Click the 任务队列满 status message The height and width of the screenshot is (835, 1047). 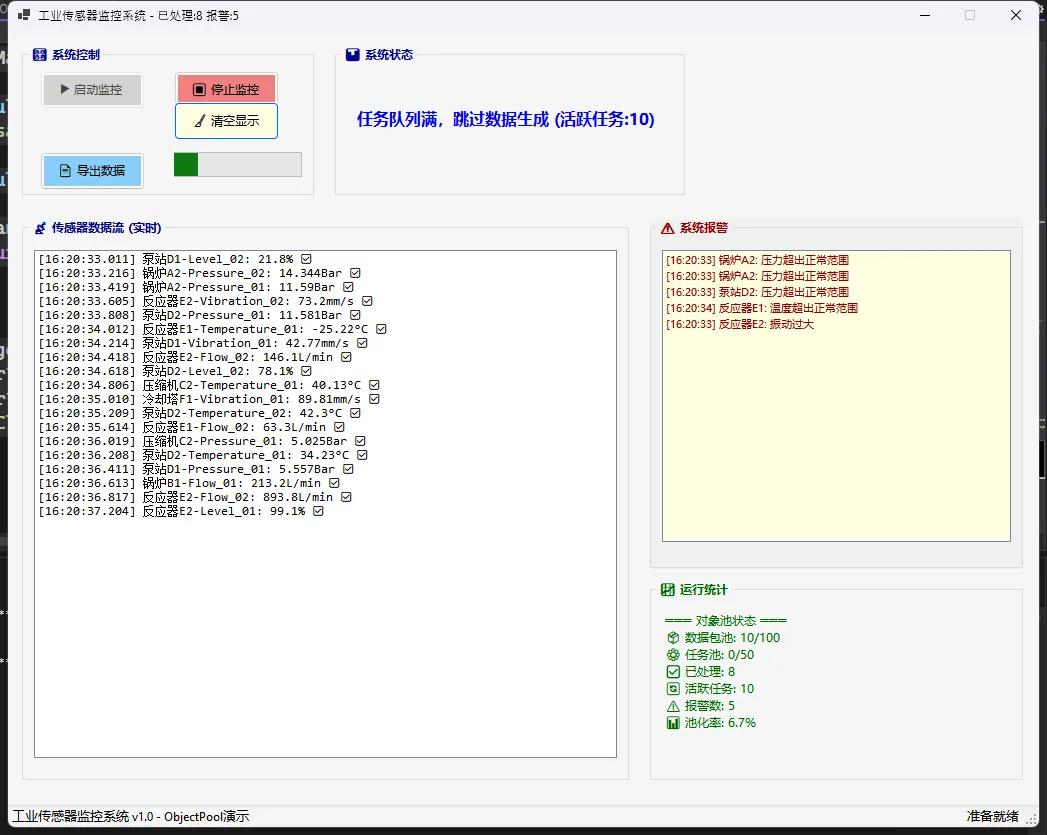pyautogui.click(x=505, y=119)
